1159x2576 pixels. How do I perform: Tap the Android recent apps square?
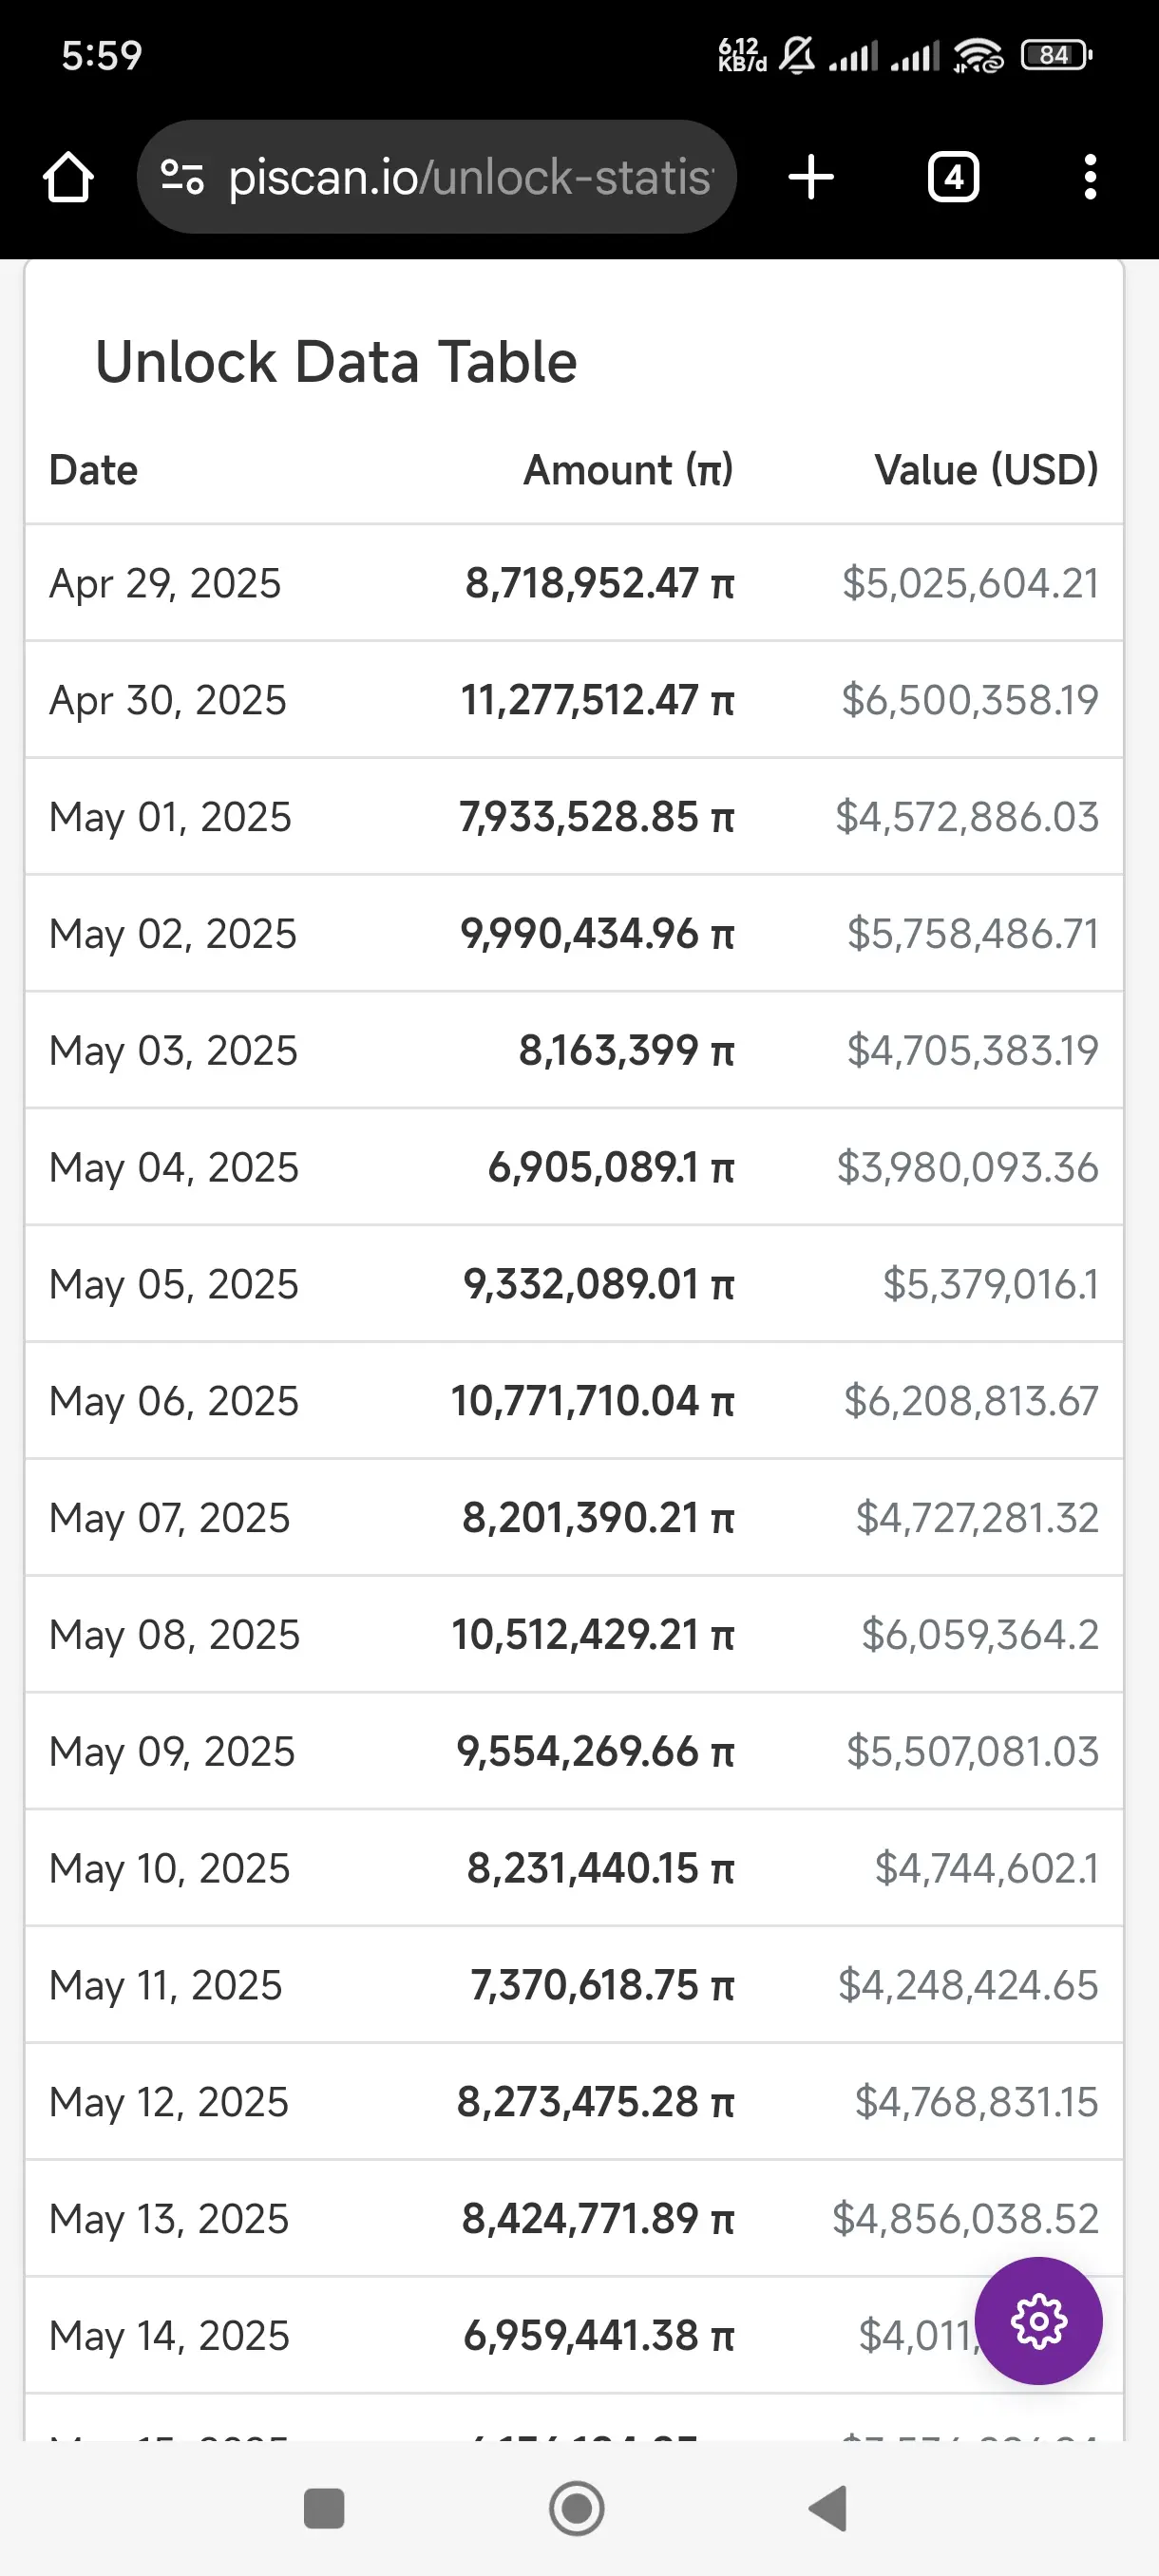tap(324, 2508)
